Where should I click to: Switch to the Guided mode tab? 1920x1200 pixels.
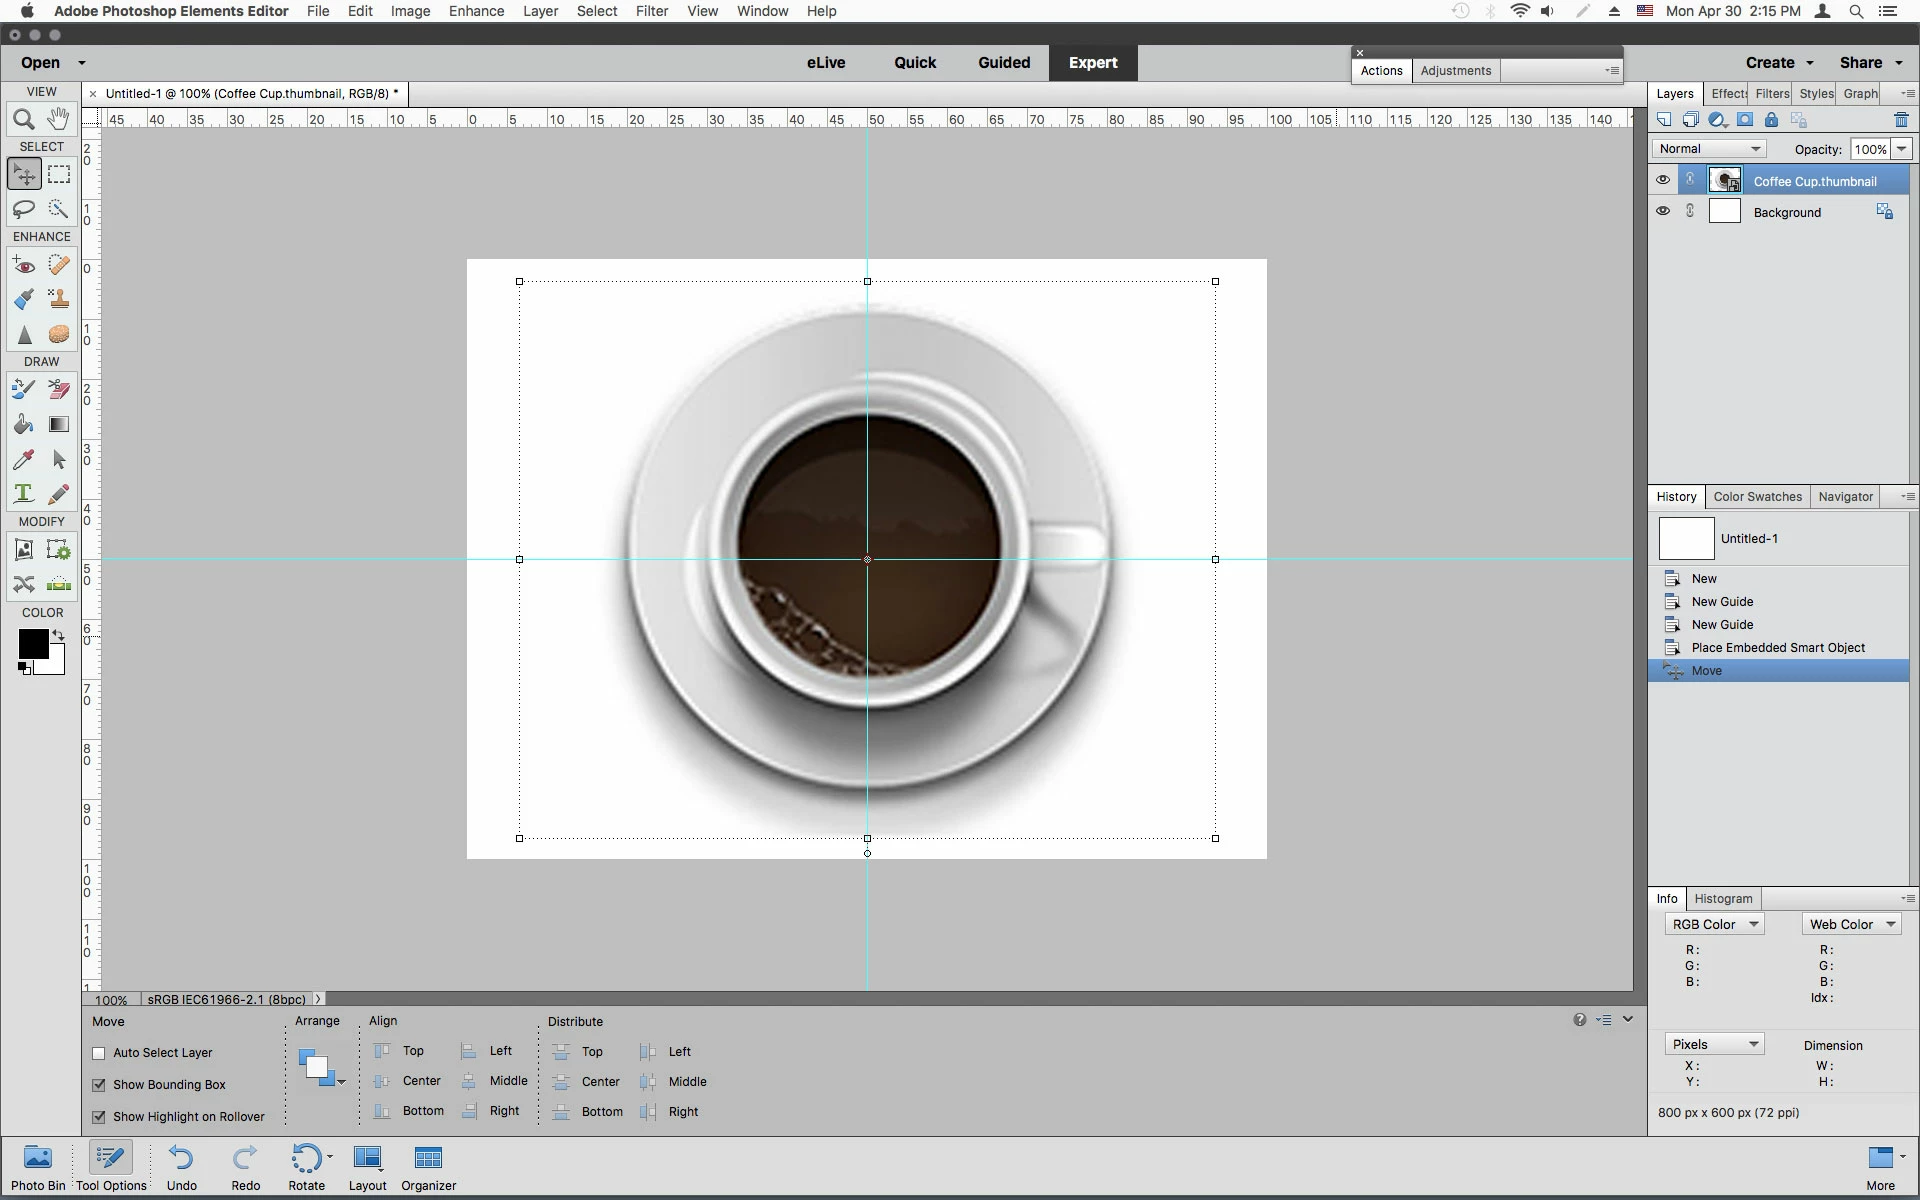(x=1003, y=62)
